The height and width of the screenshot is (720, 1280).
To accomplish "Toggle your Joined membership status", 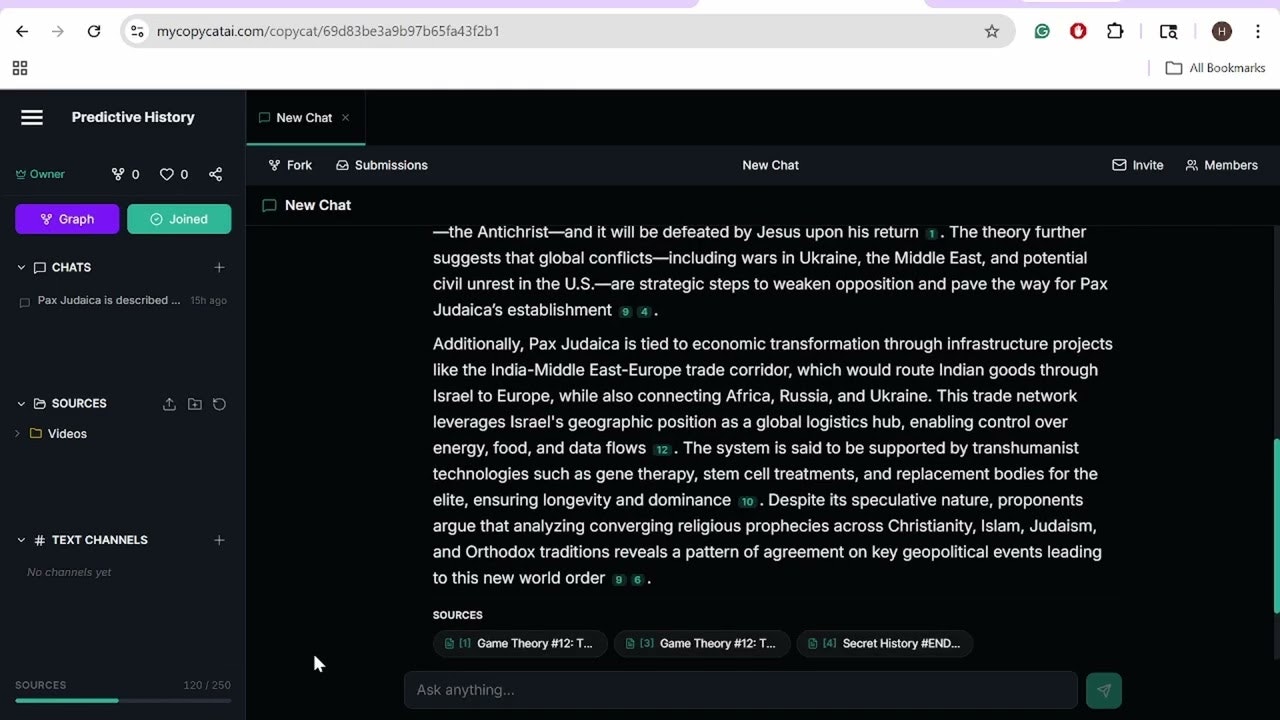I will [179, 218].
